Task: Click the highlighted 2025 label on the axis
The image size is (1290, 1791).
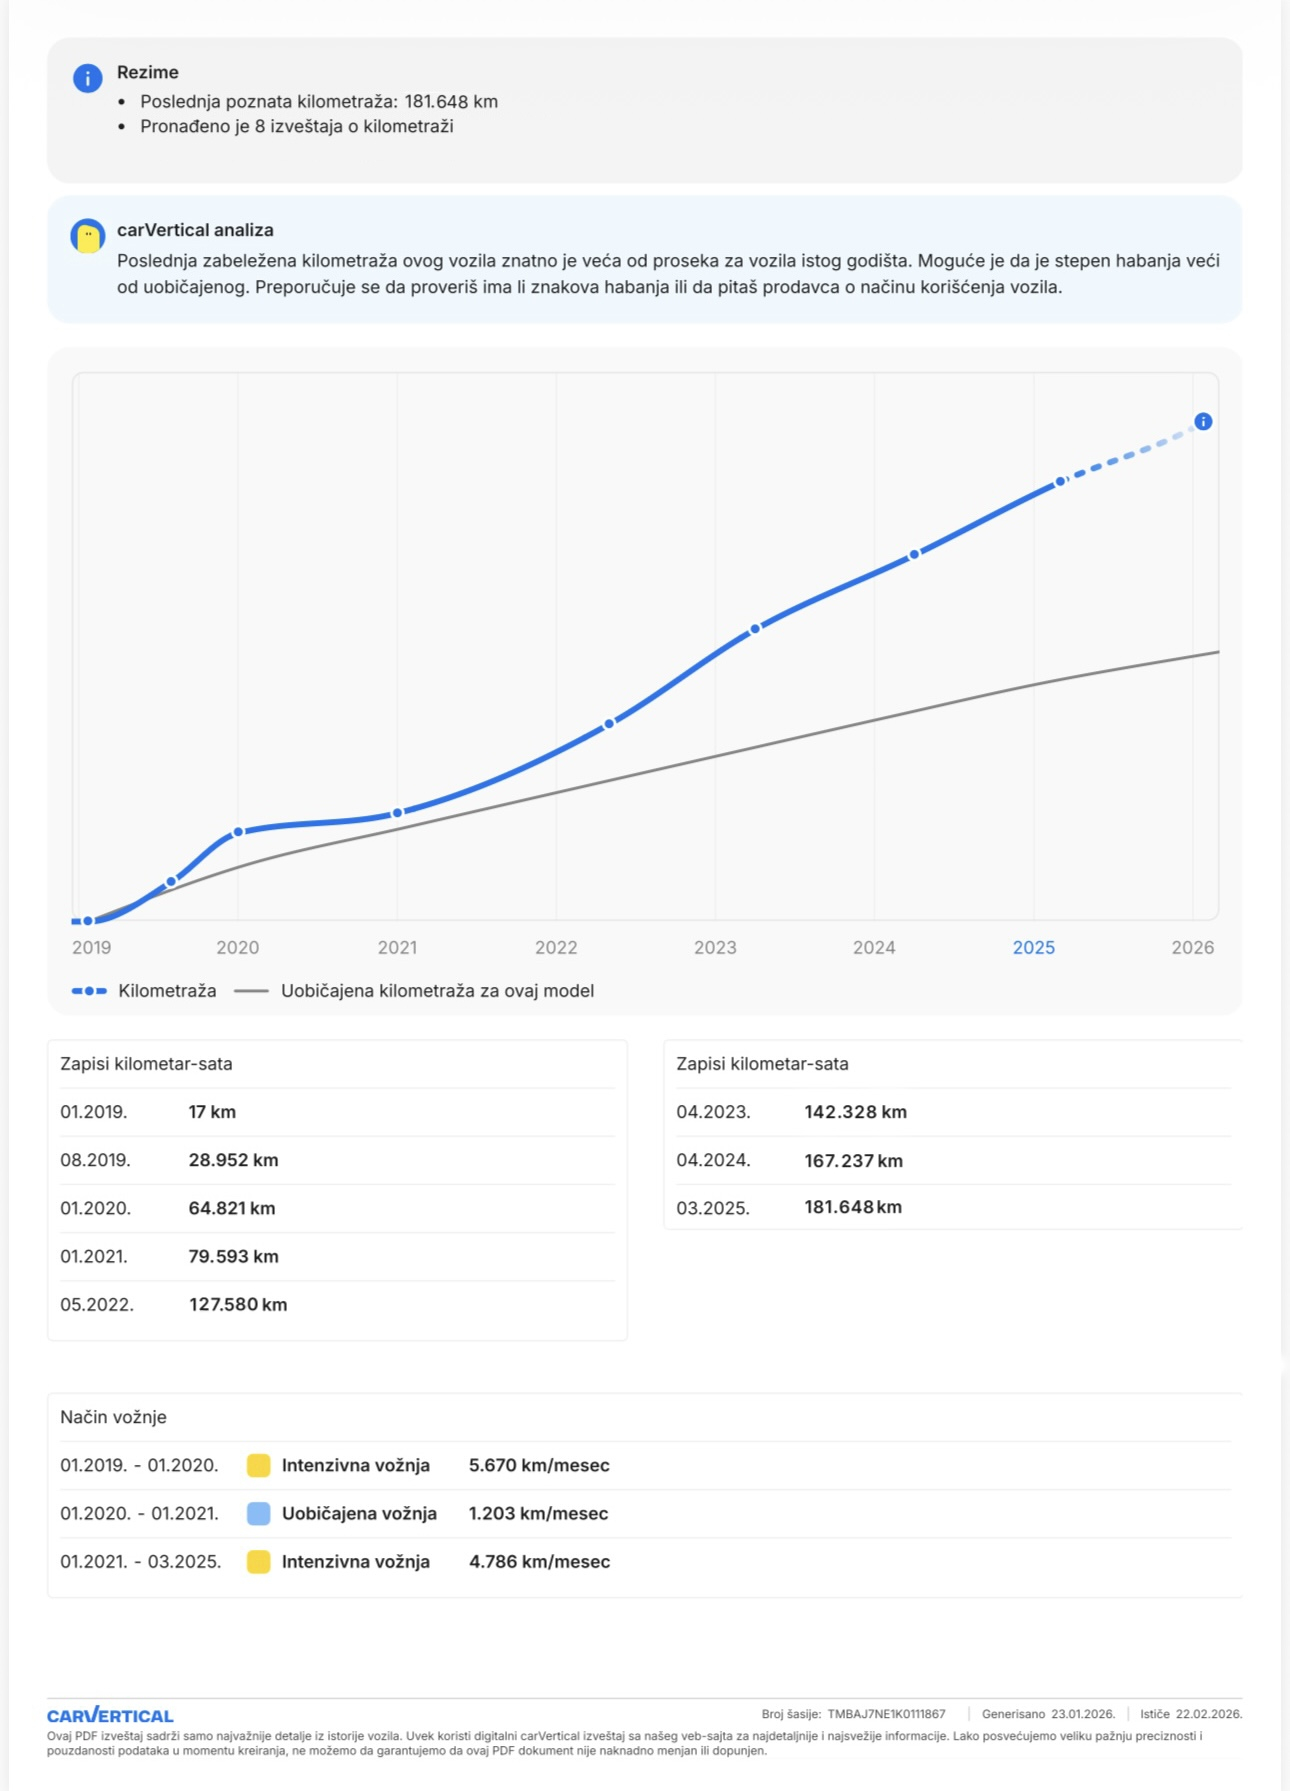Action: [x=1033, y=948]
